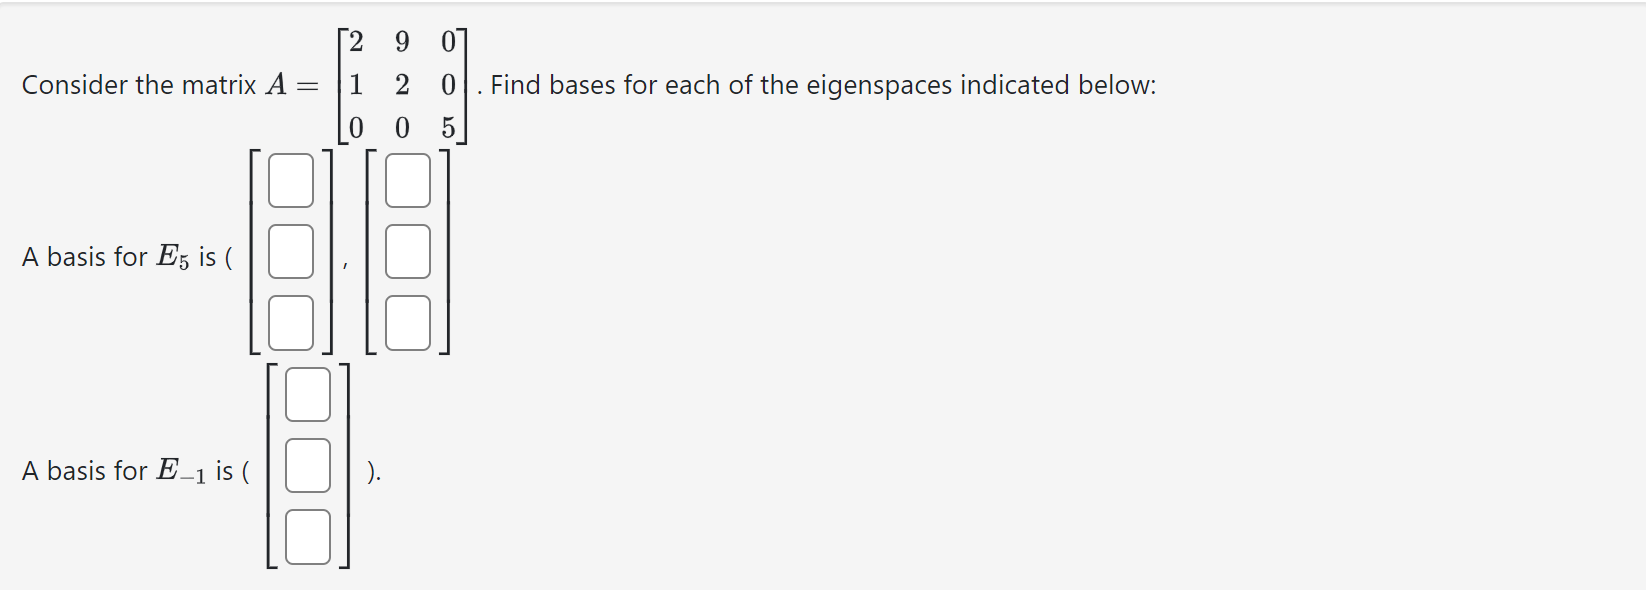Screen dimensions: 1646x590
Task: Click the entry 5 in matrix A
Action: (x=447, y=126)
